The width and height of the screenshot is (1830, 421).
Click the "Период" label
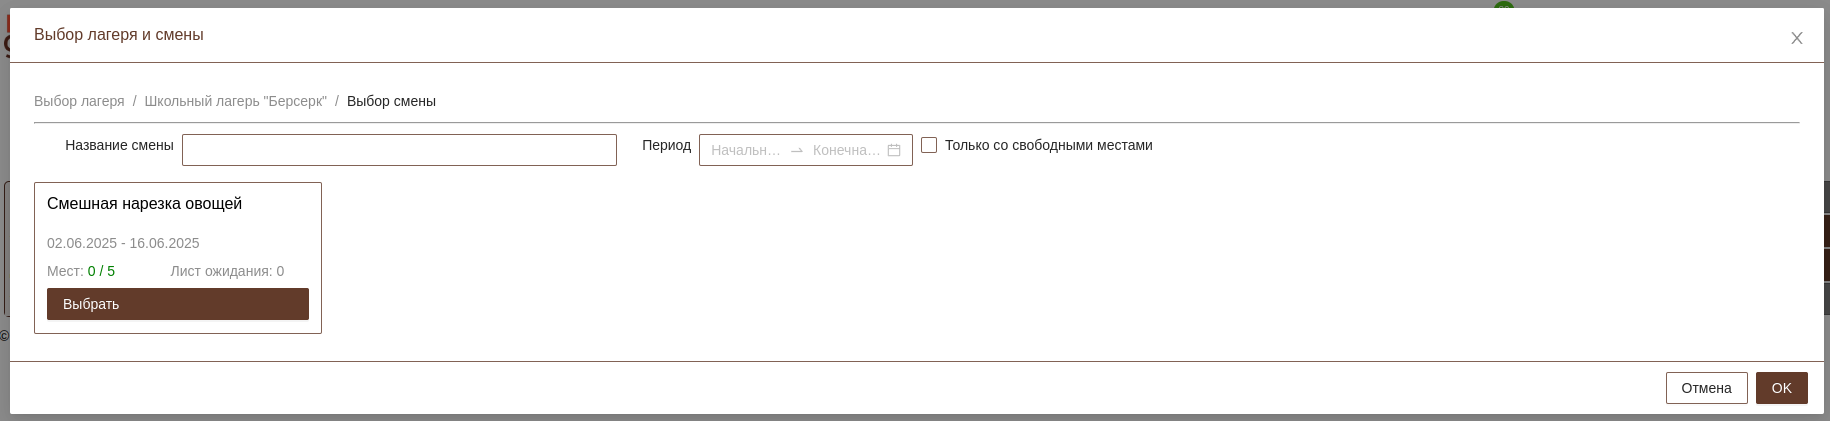[666, 145]
